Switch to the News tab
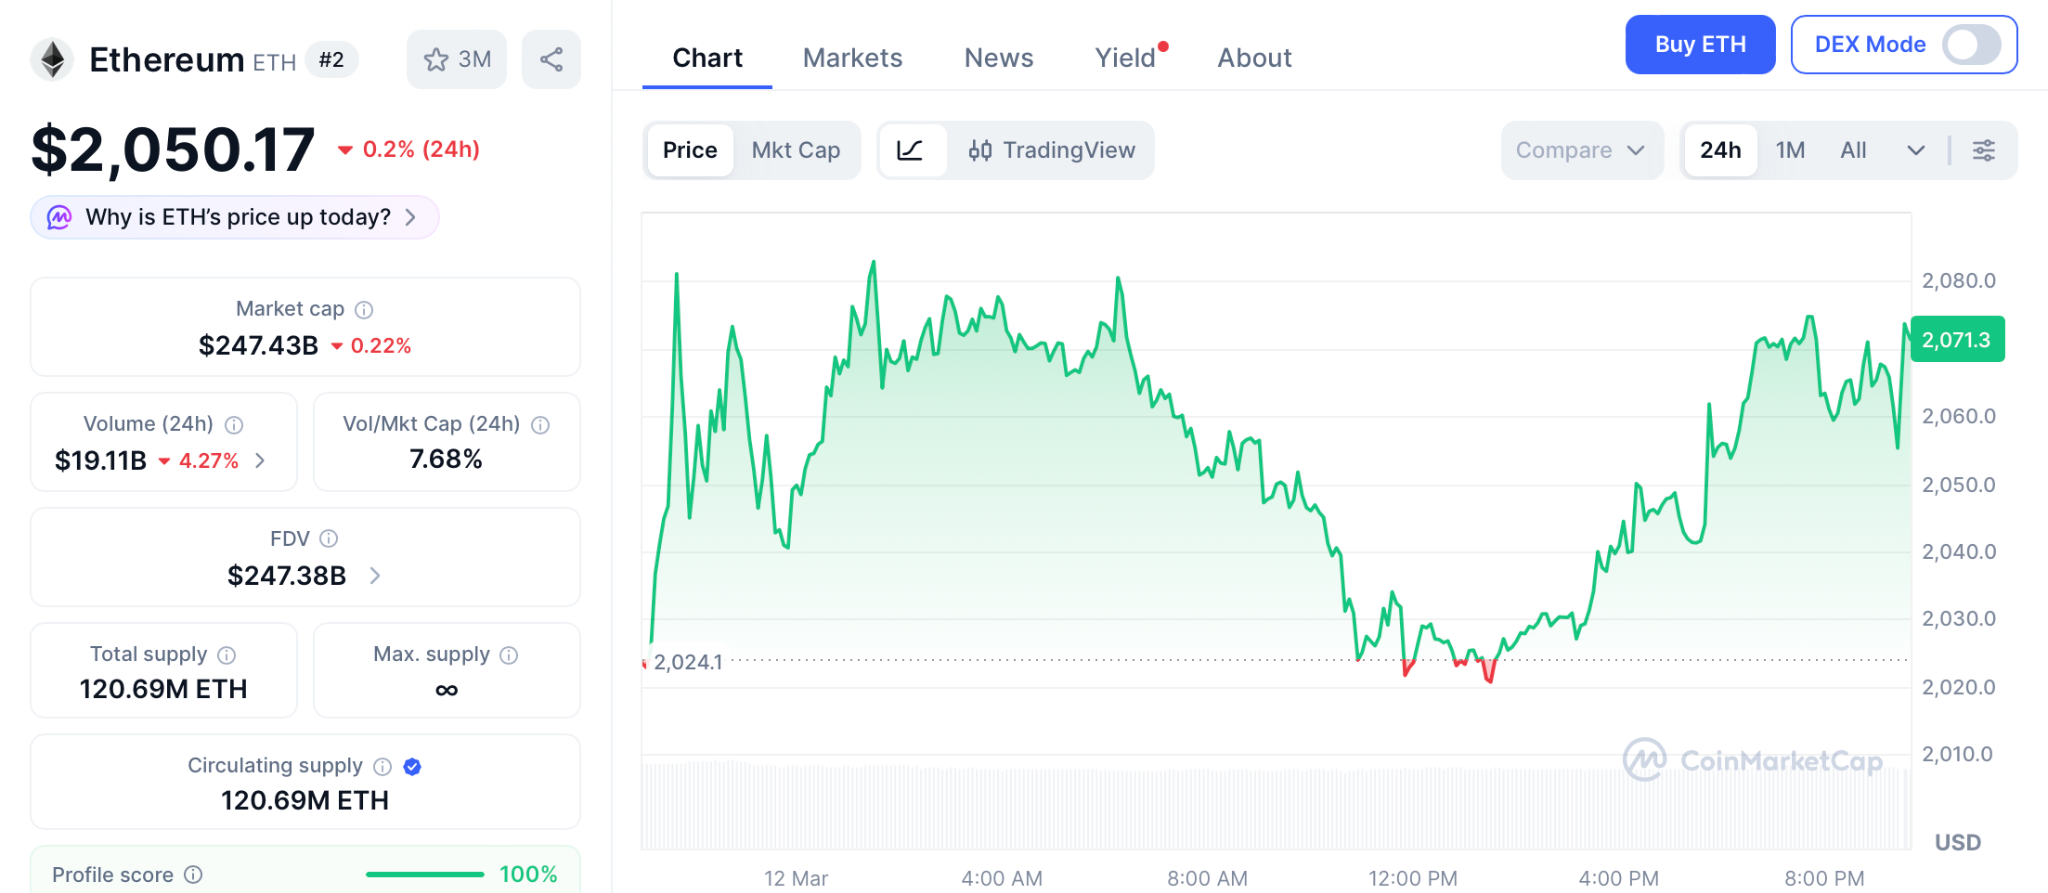2048x893 pixels. pyautogui.click(x=998, y=58)
